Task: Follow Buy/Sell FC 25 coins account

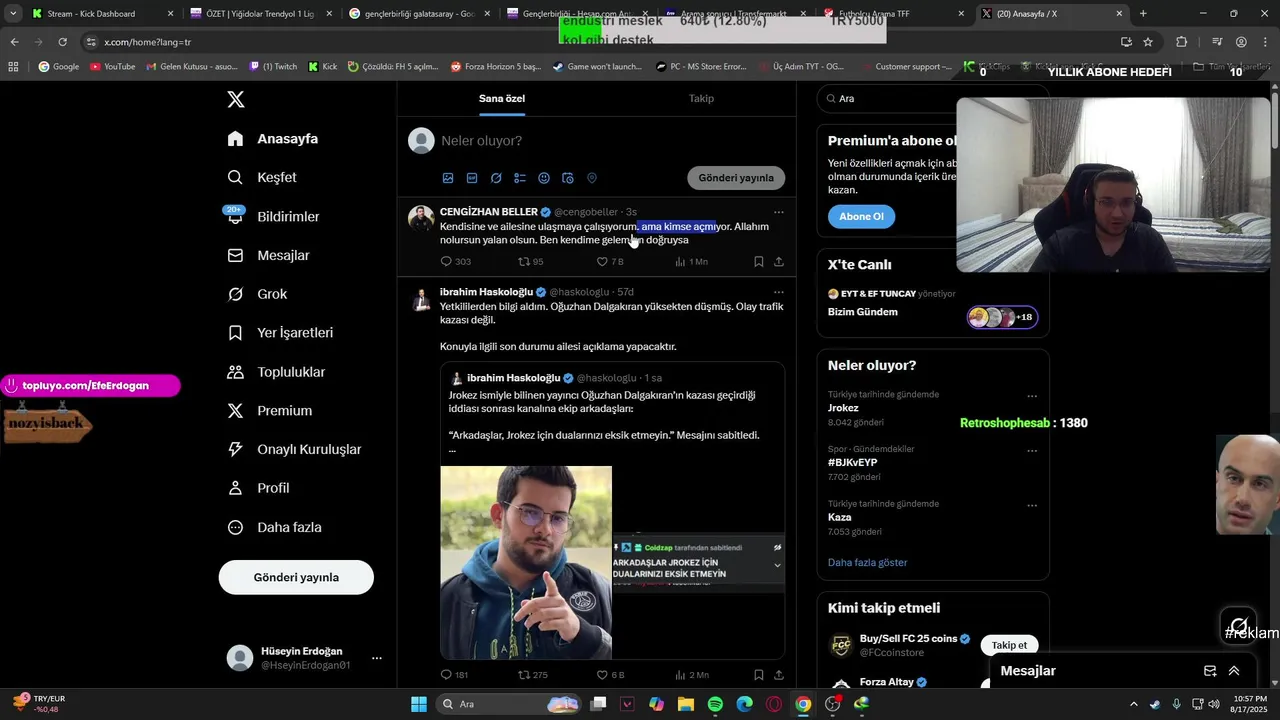Action: coord(1009,645)
